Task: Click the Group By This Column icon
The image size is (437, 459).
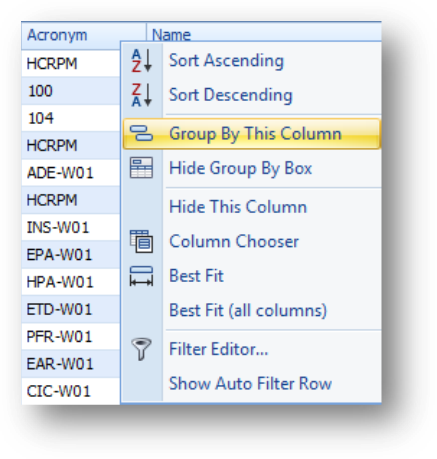Action: [141, 133]
